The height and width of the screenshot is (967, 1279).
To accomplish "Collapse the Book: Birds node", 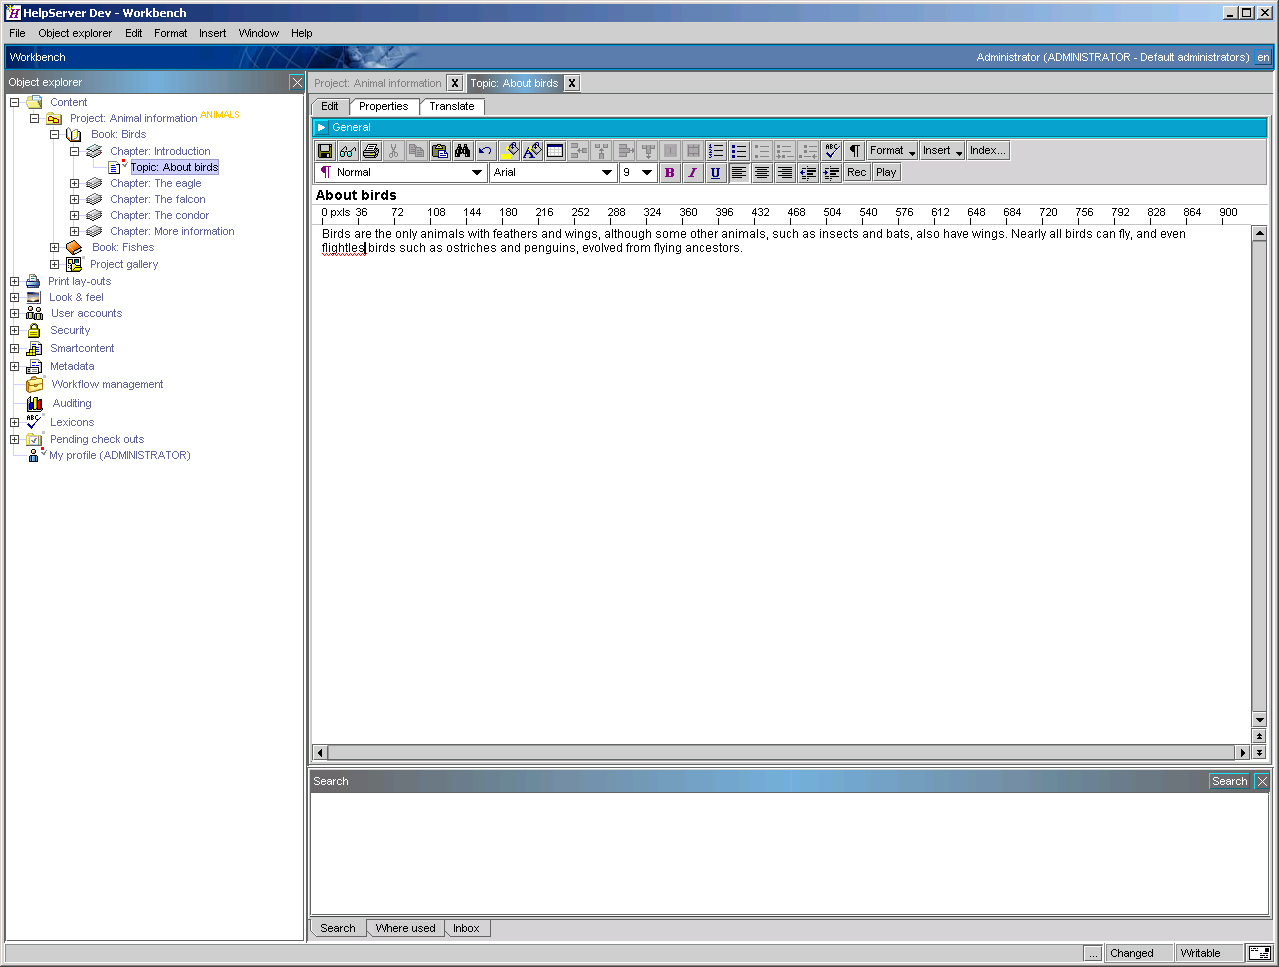I will coord(54,134).
